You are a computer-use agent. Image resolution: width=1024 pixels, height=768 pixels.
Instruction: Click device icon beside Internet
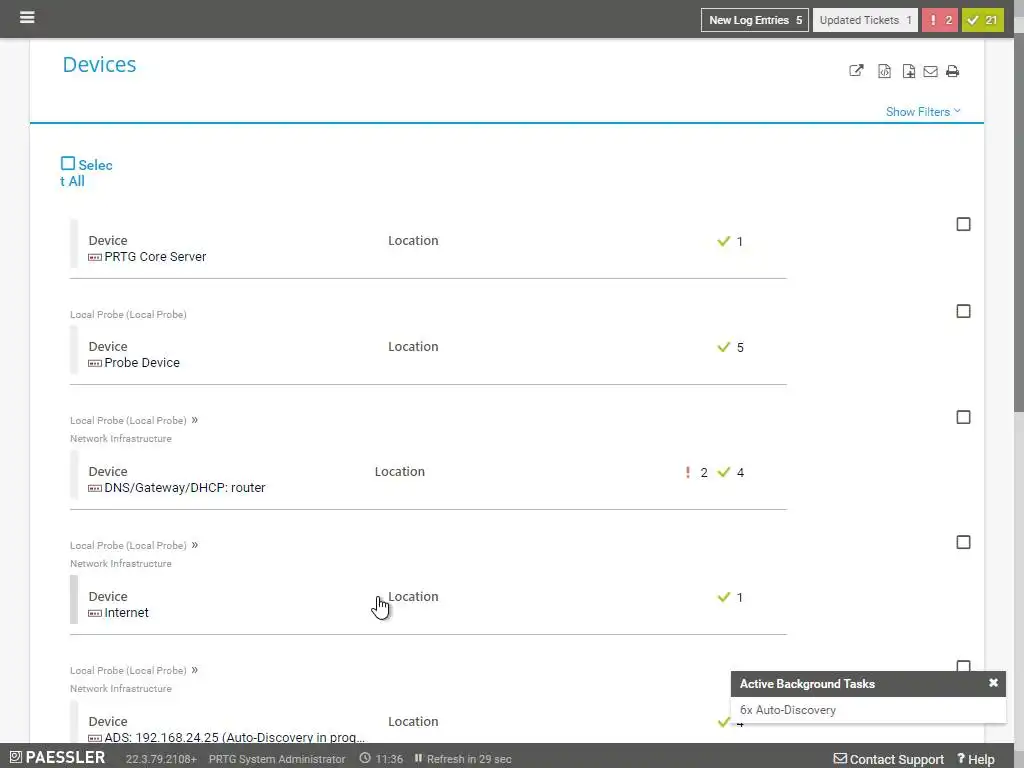point(95,613)
